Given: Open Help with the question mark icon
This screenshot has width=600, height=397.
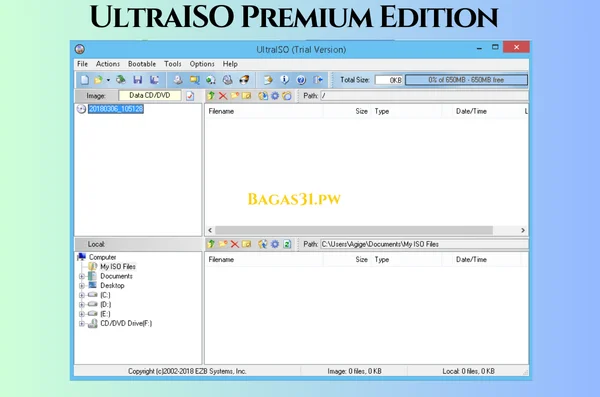Looking at the screenshot, I should (301, 80).
